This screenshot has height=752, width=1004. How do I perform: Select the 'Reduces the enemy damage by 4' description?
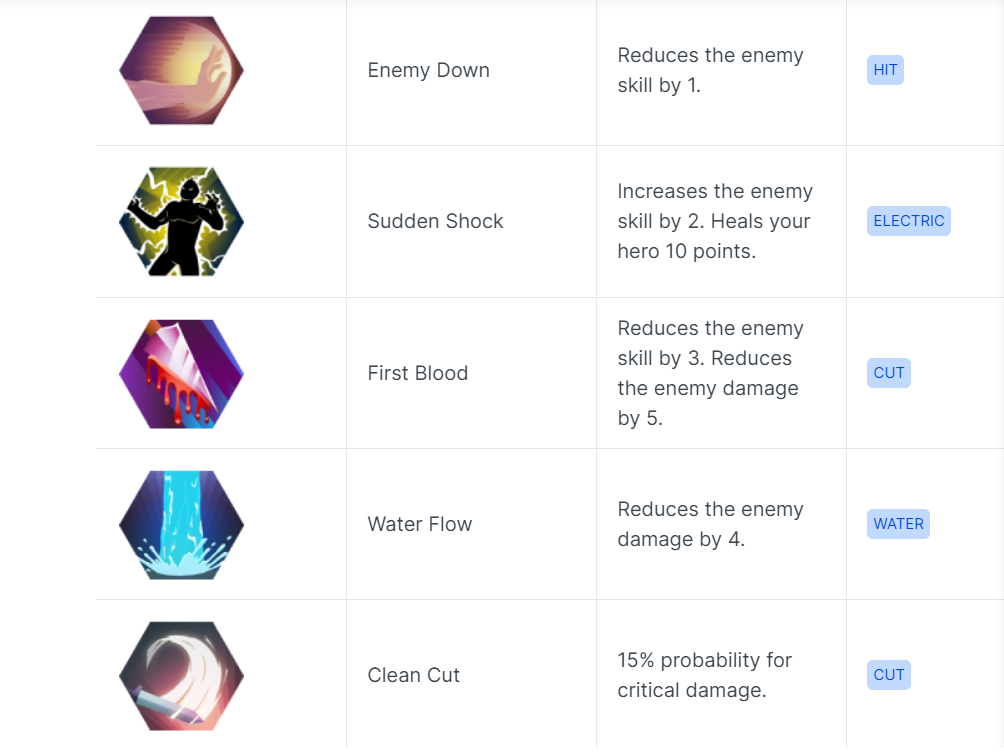710,524
